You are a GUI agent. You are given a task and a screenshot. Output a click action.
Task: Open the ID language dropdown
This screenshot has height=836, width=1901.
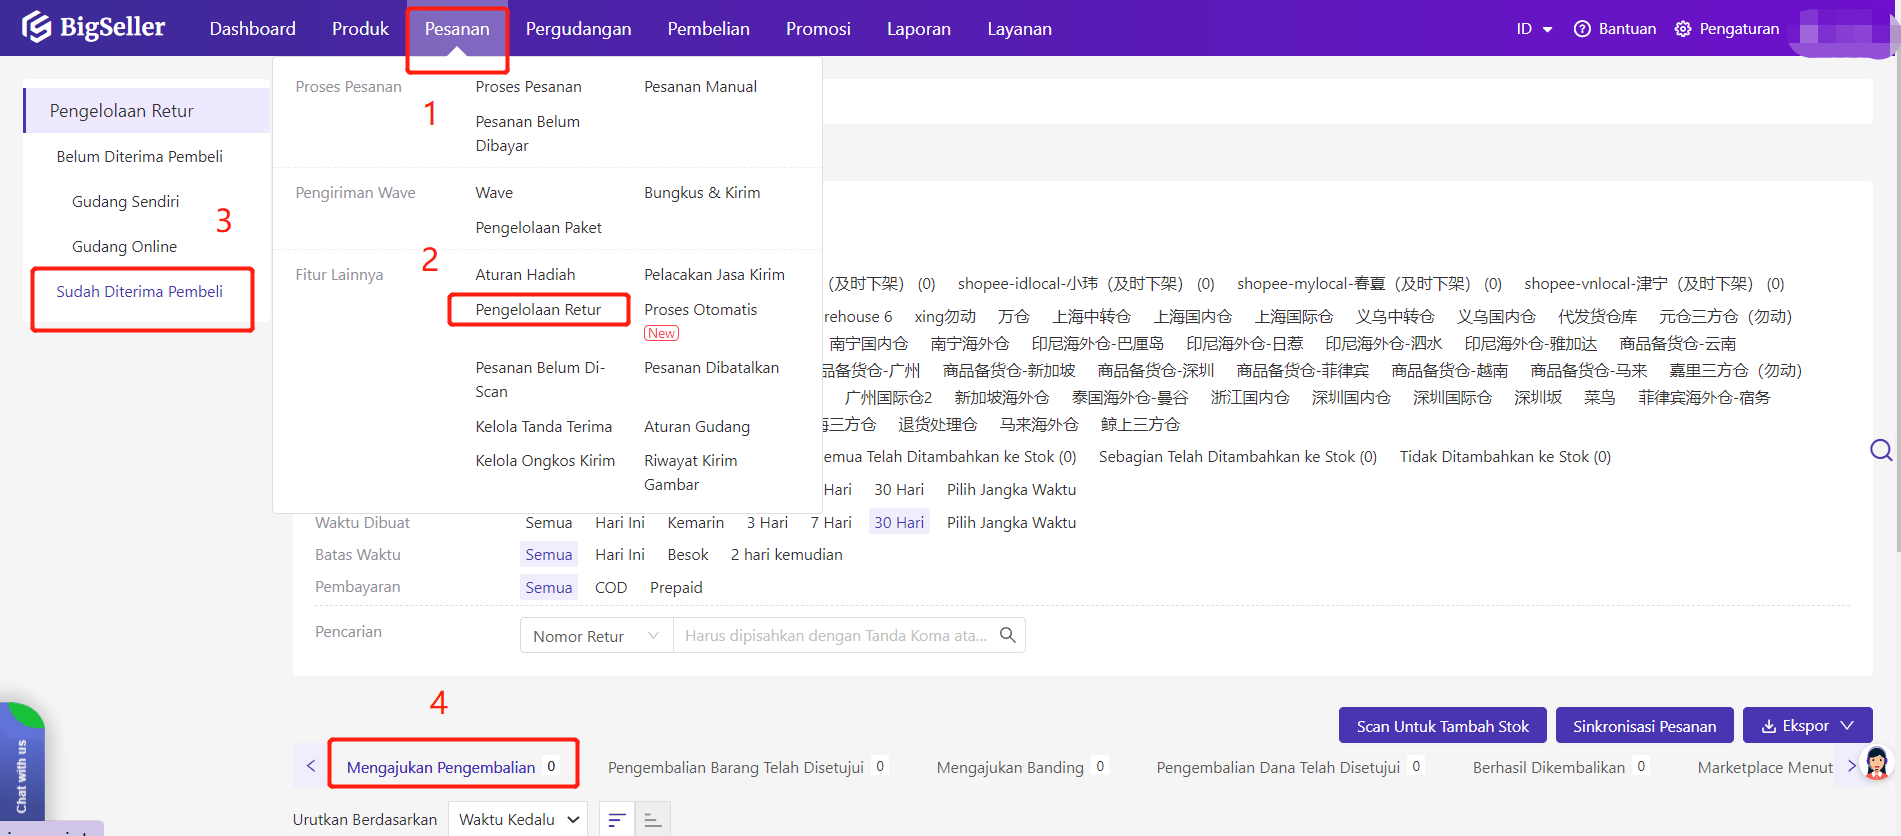click(1534, 29)
